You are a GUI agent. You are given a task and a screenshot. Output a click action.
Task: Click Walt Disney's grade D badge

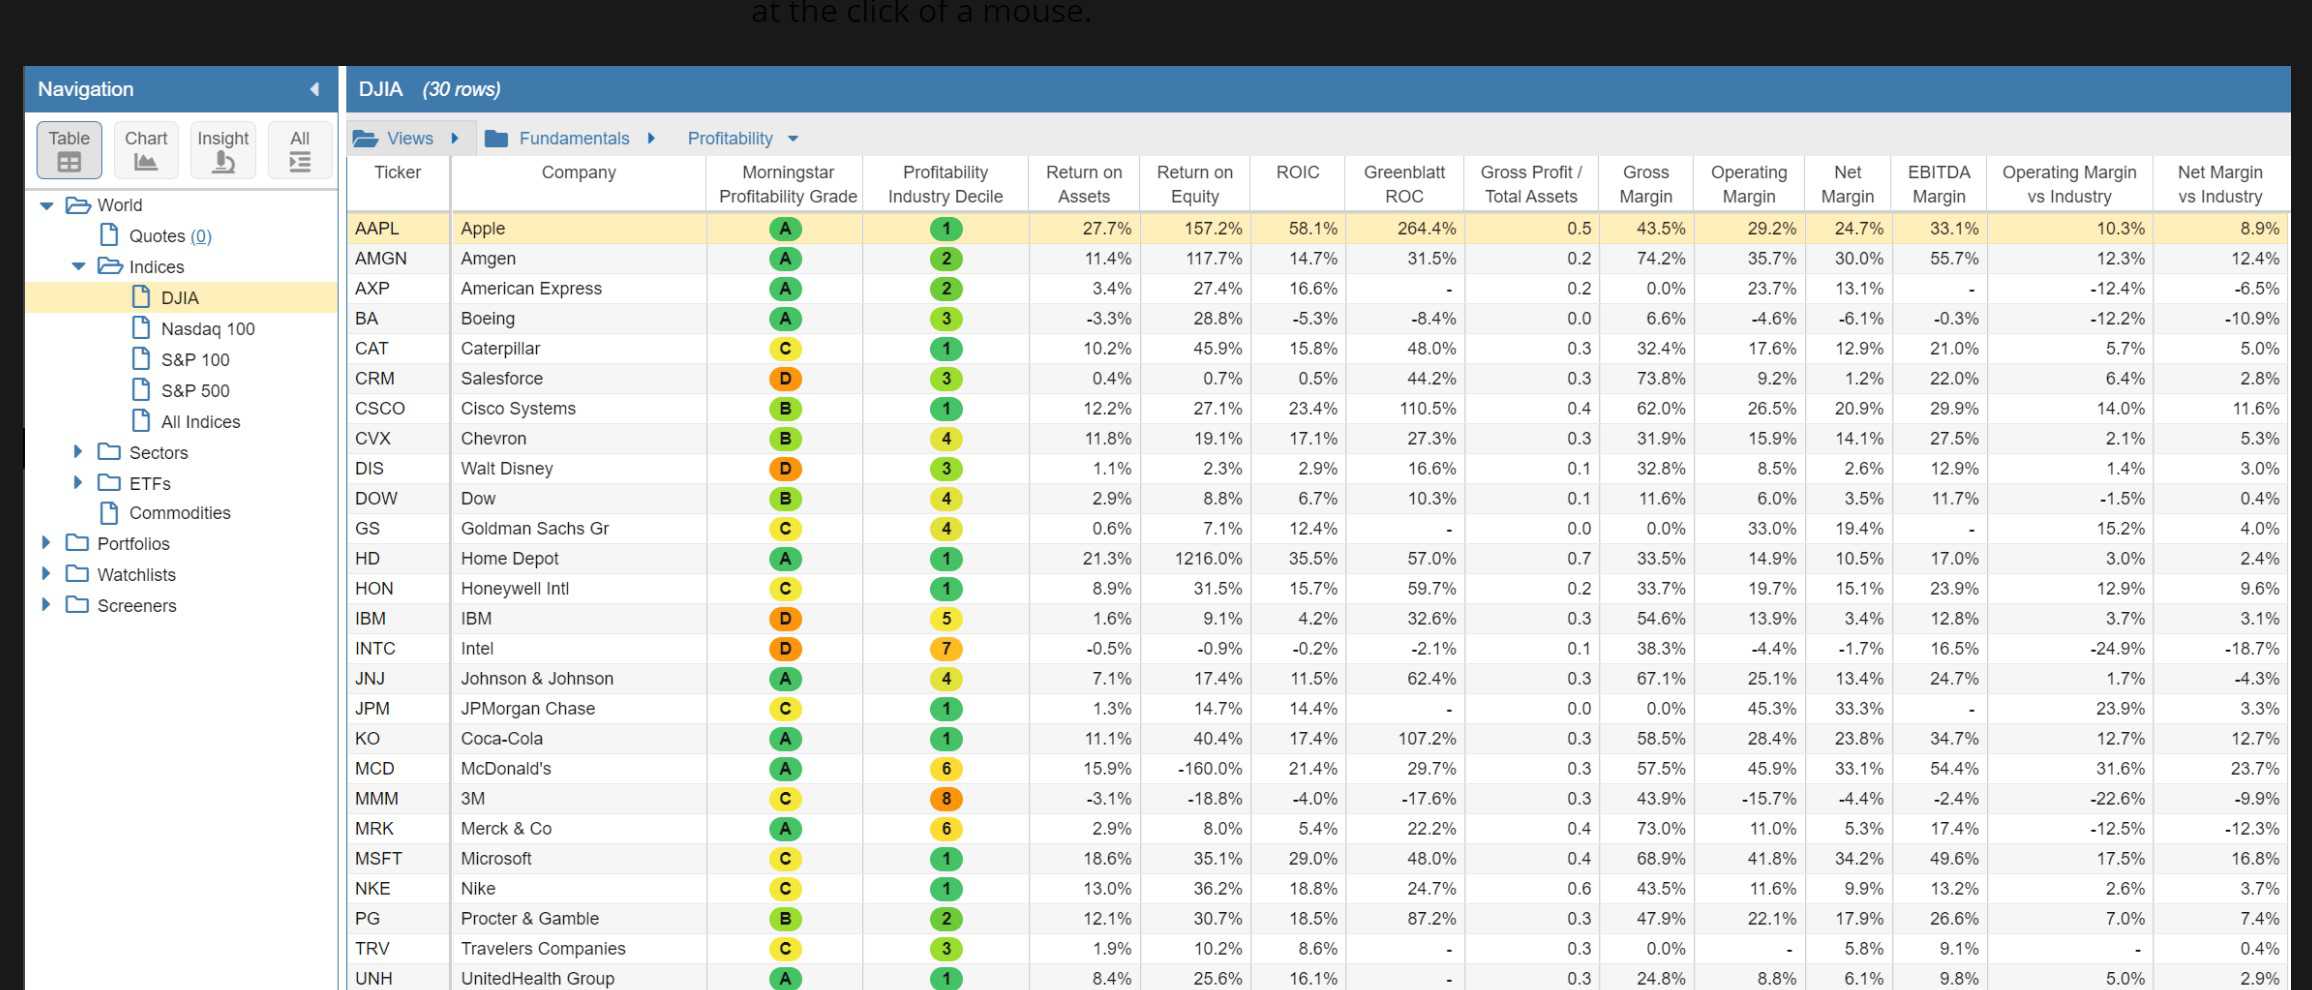pos(785,469)
